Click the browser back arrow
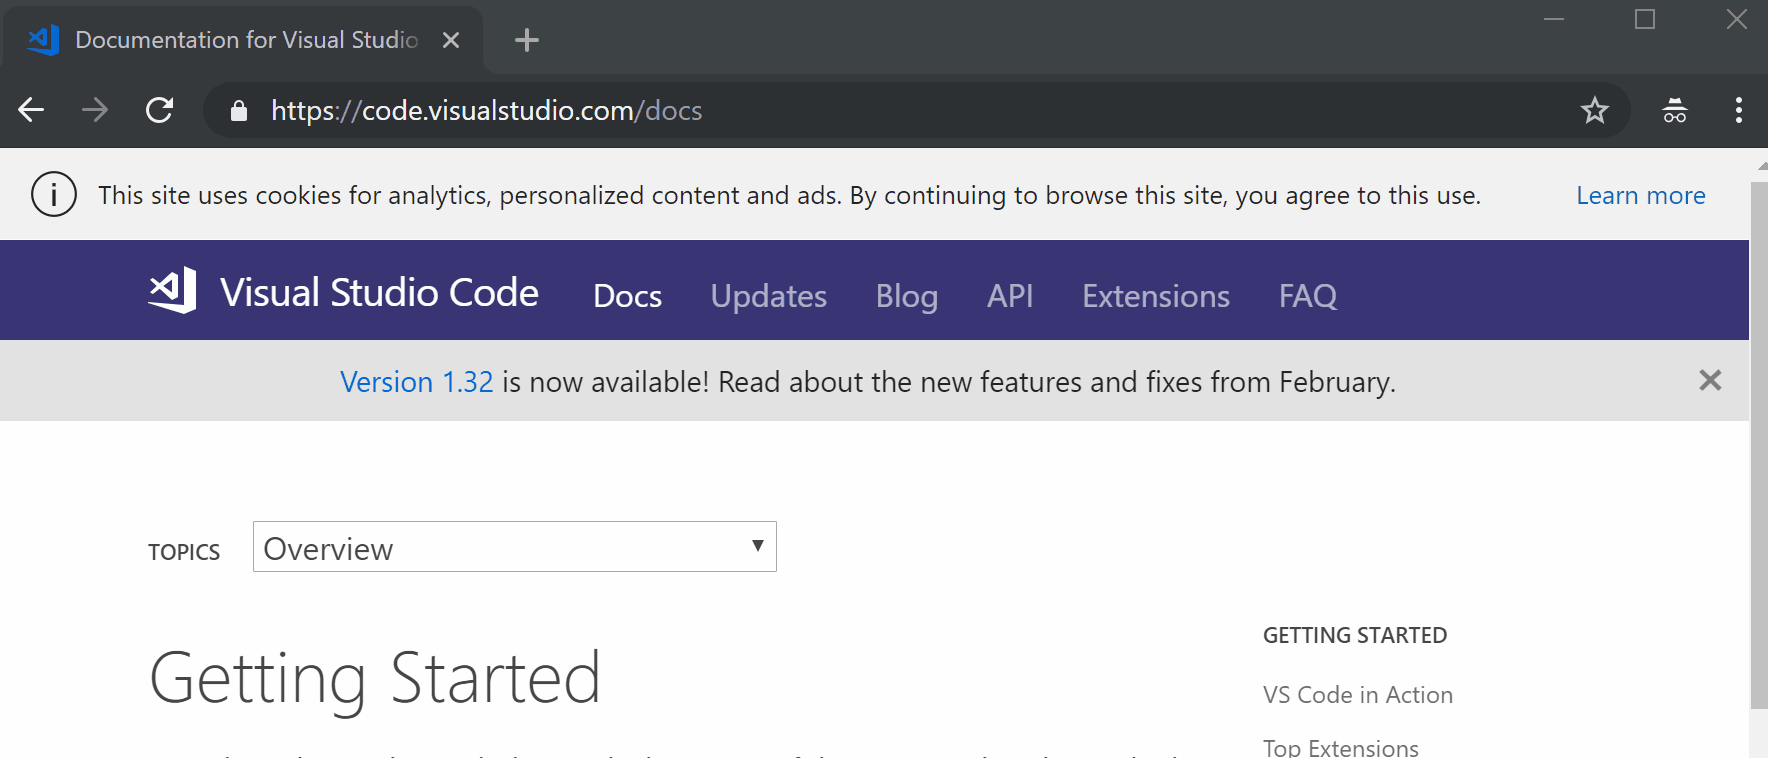Image resolution: width=1768 pixels, height=758 pixels. (32, 110)
